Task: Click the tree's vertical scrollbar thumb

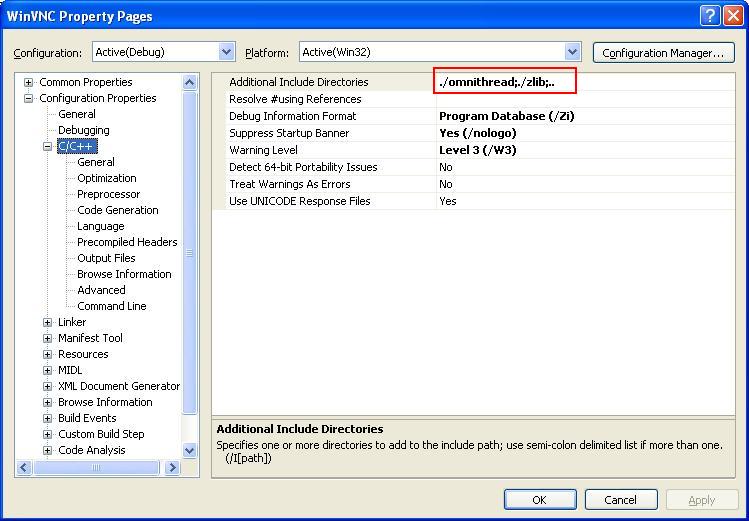Action: click(x=190, y=253)
